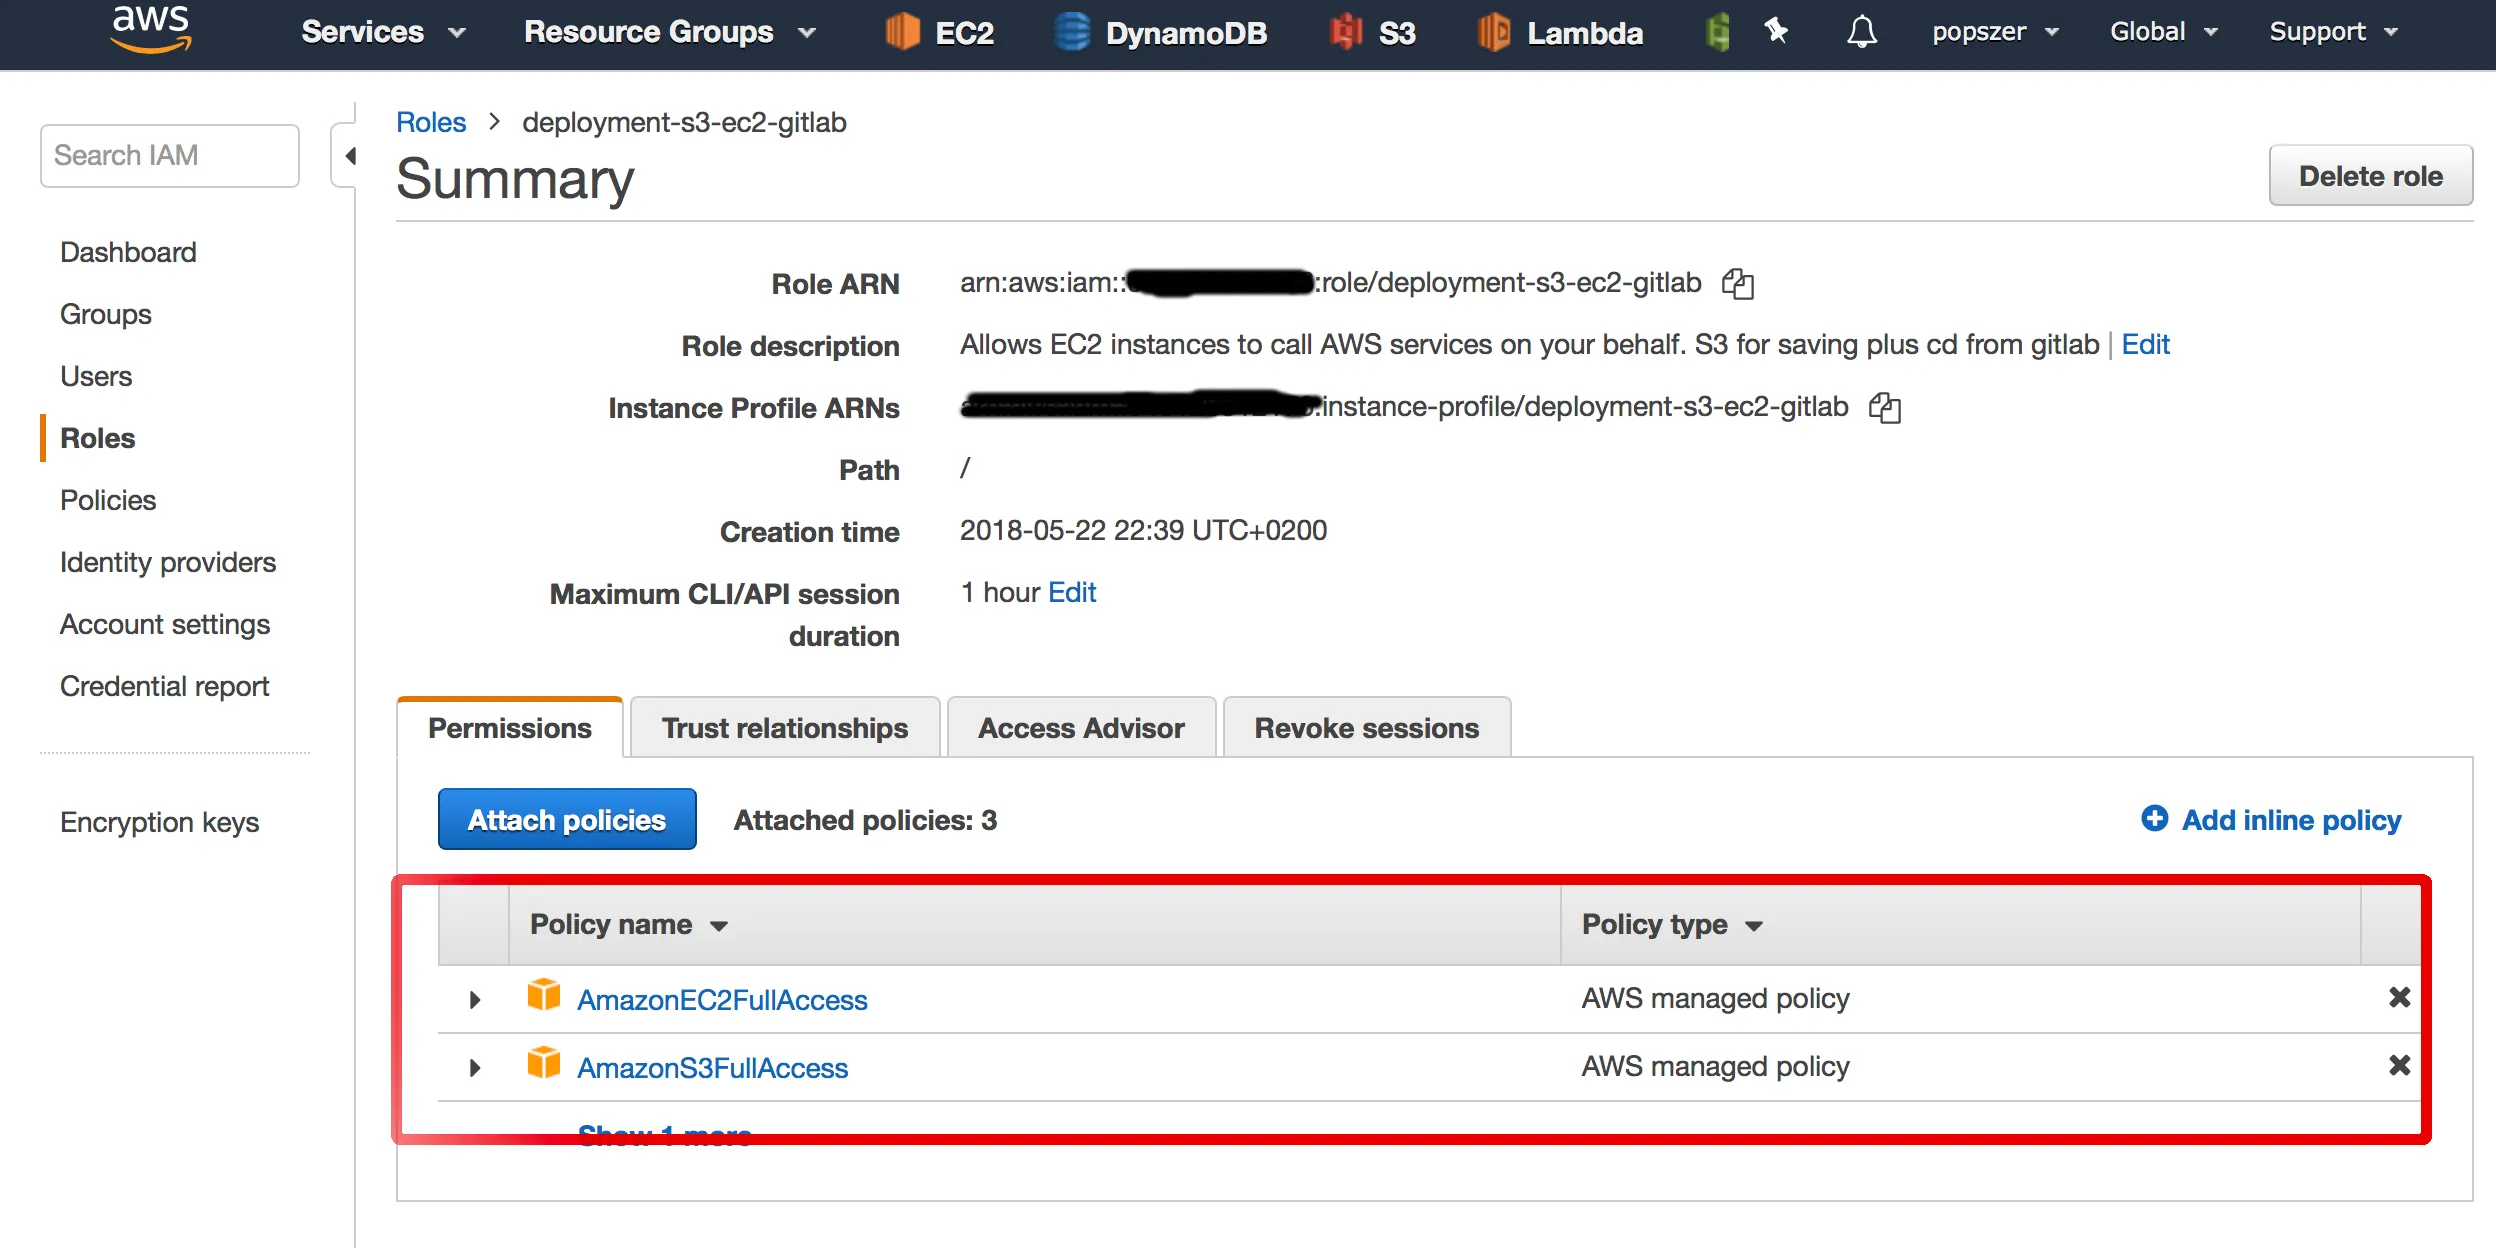Click the AmazonS3FullAccess policy cube icon
Viewport: 2496px width, 1248px height.
click(544, 1065)
